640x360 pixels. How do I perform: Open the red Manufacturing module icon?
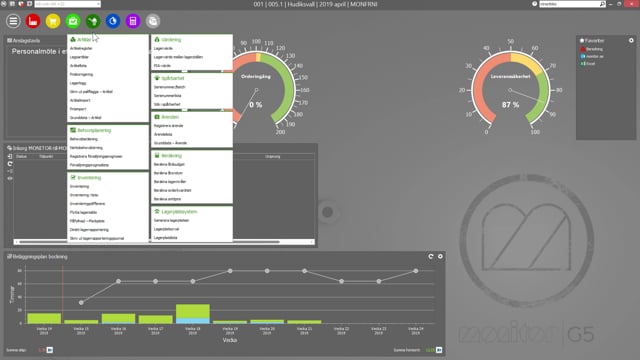[x=33, y=21]
